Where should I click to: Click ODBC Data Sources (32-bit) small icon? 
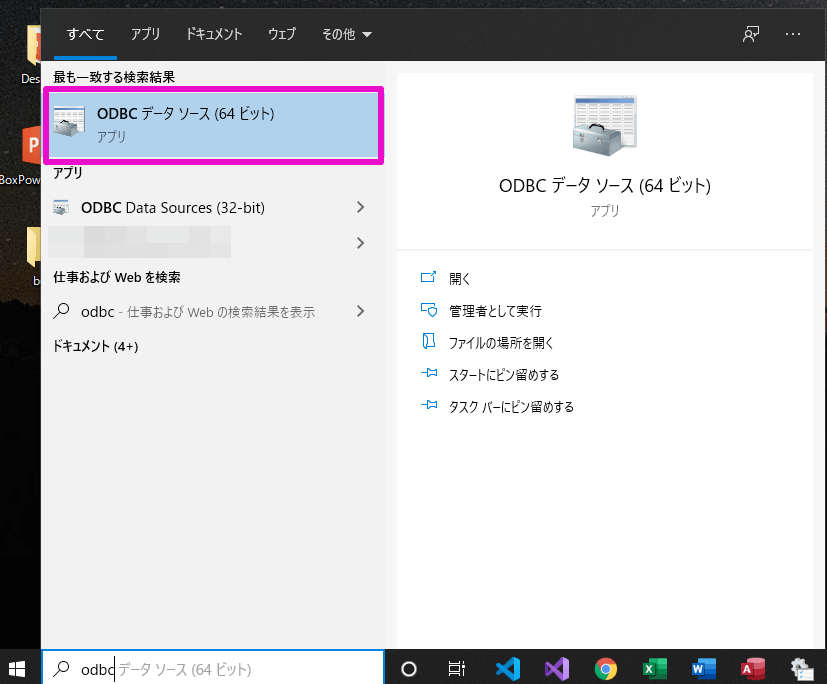(61, 208)
